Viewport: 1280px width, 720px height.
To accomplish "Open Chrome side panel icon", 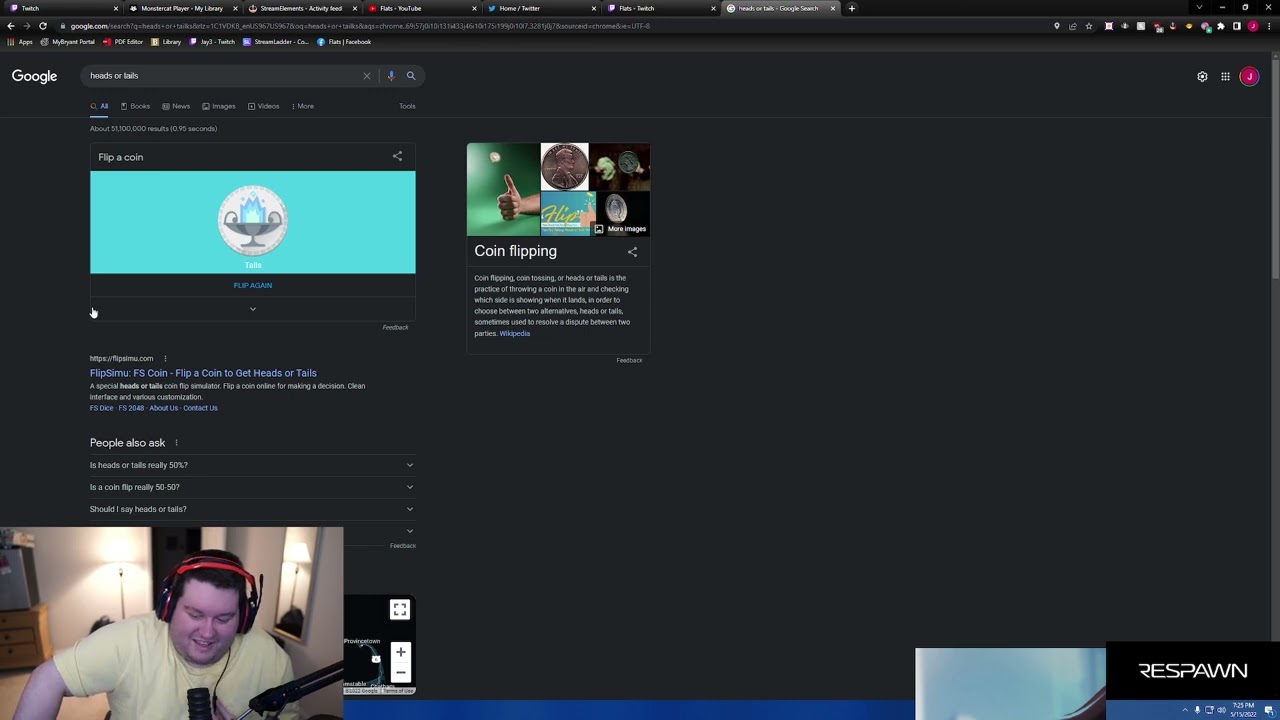I will point(1236,26).
